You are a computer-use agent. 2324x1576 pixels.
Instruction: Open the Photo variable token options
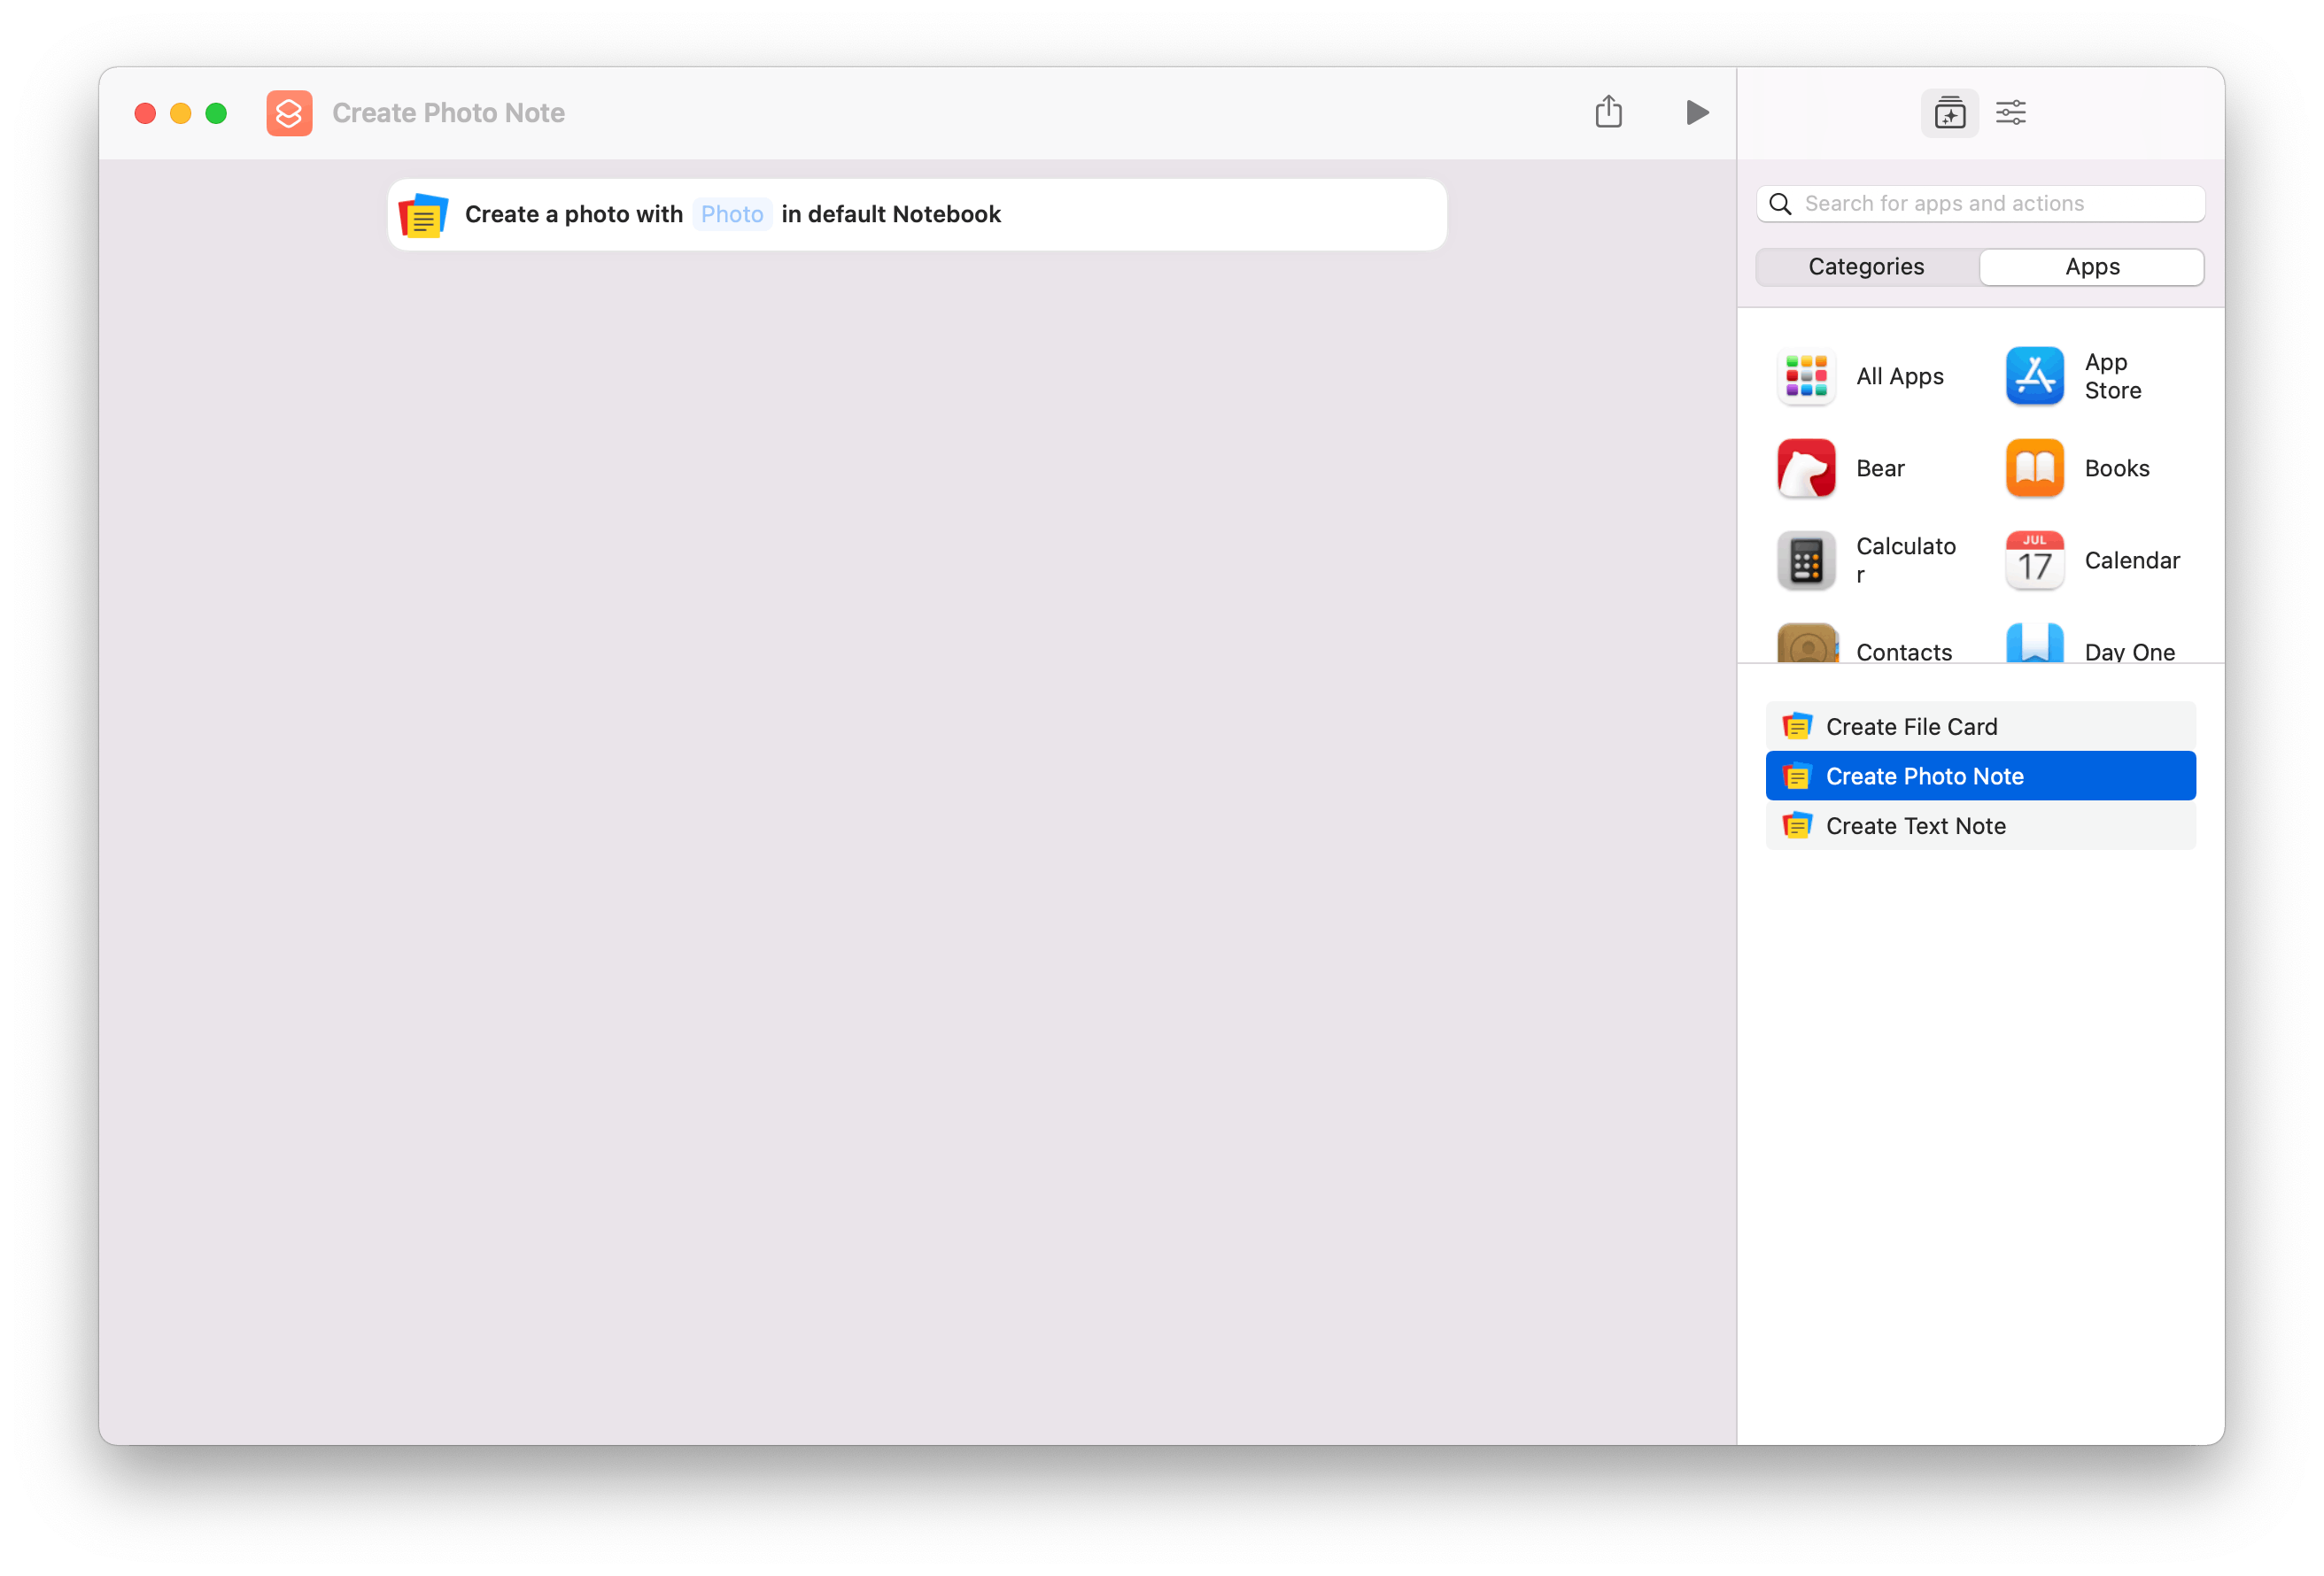tap(731, 214)
